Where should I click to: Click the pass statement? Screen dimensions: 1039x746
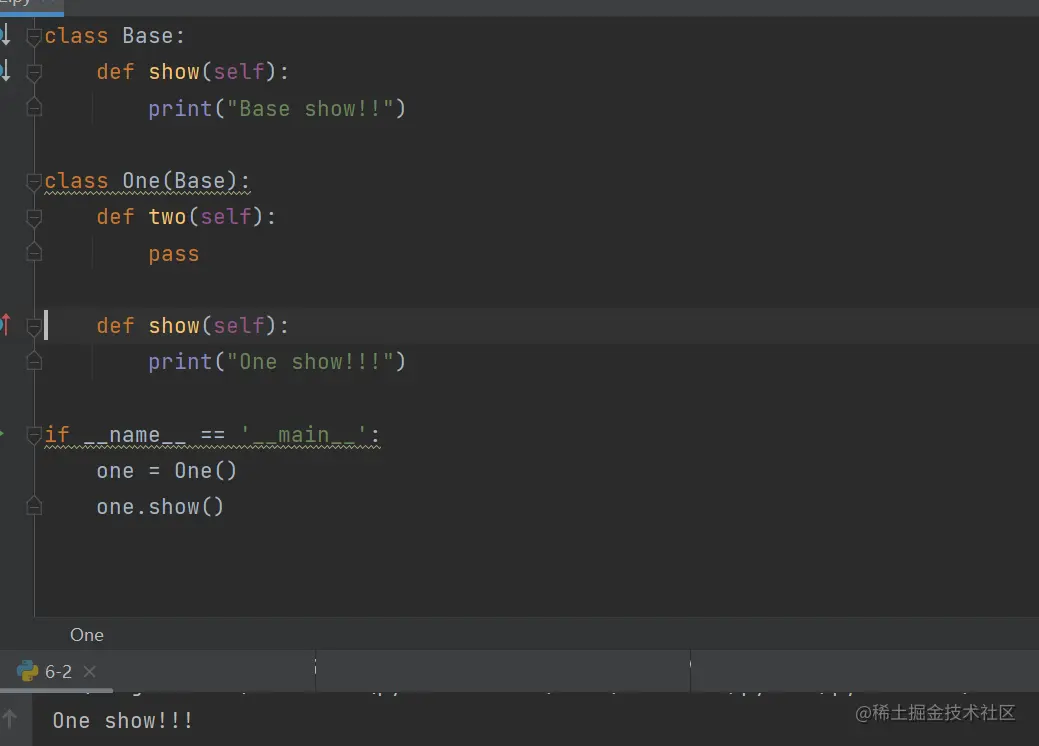pyautogui.click(x=174, y=254)
